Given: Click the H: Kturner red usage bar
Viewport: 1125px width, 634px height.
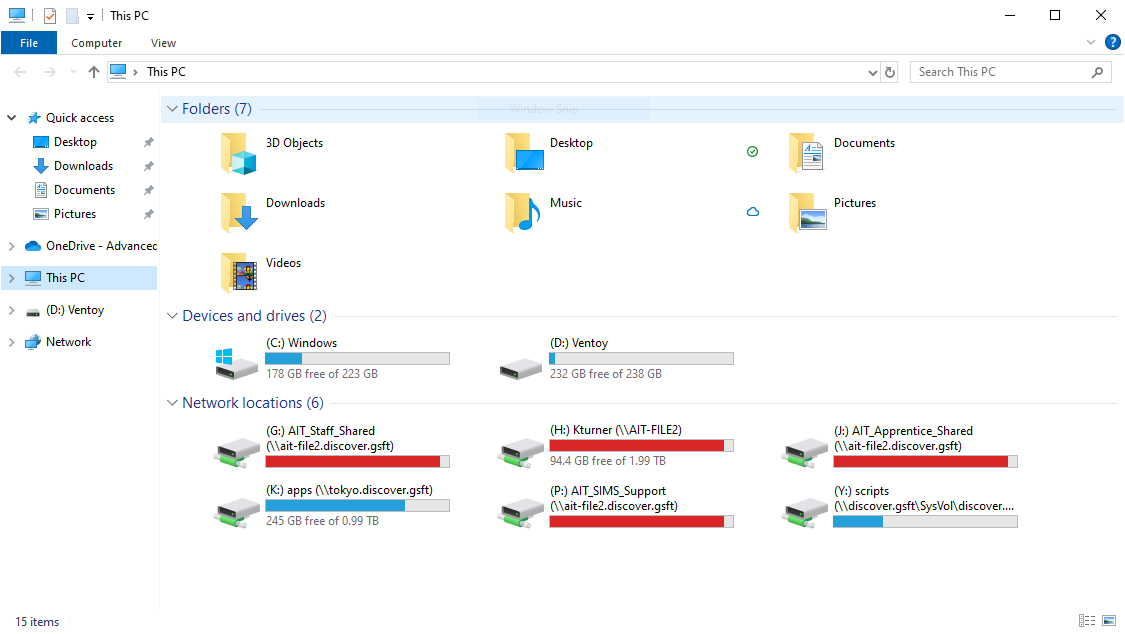Looking at the screenshot, I should coord(641,445).
